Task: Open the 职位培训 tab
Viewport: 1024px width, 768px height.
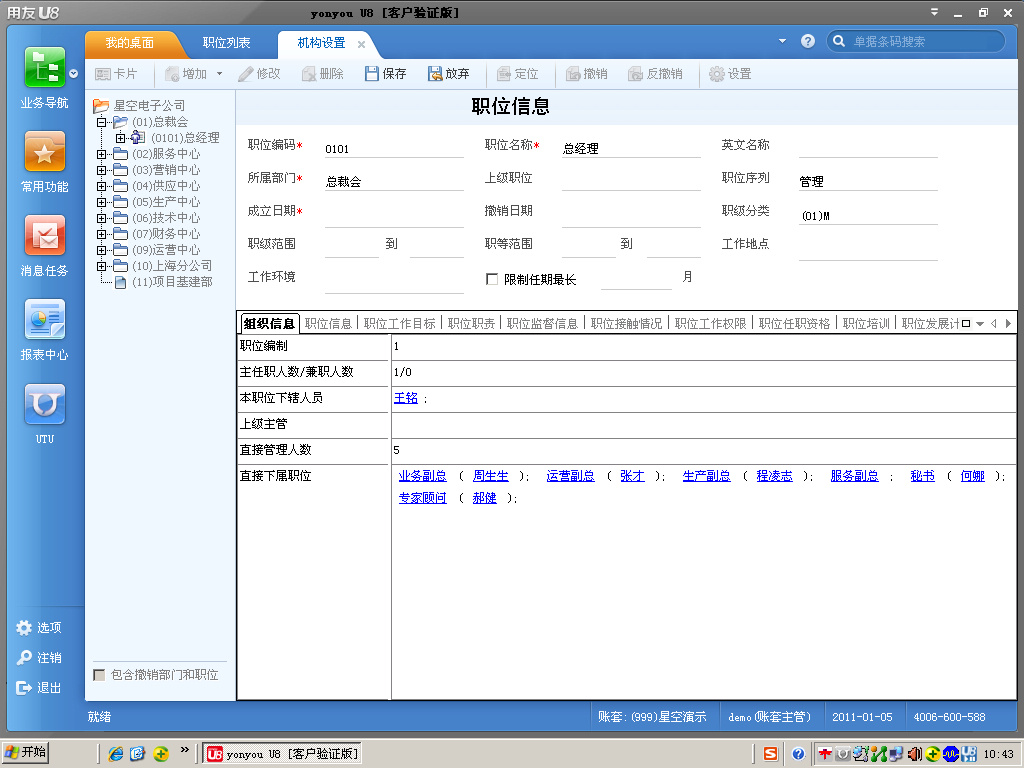Action: click(x=866, y=324)
